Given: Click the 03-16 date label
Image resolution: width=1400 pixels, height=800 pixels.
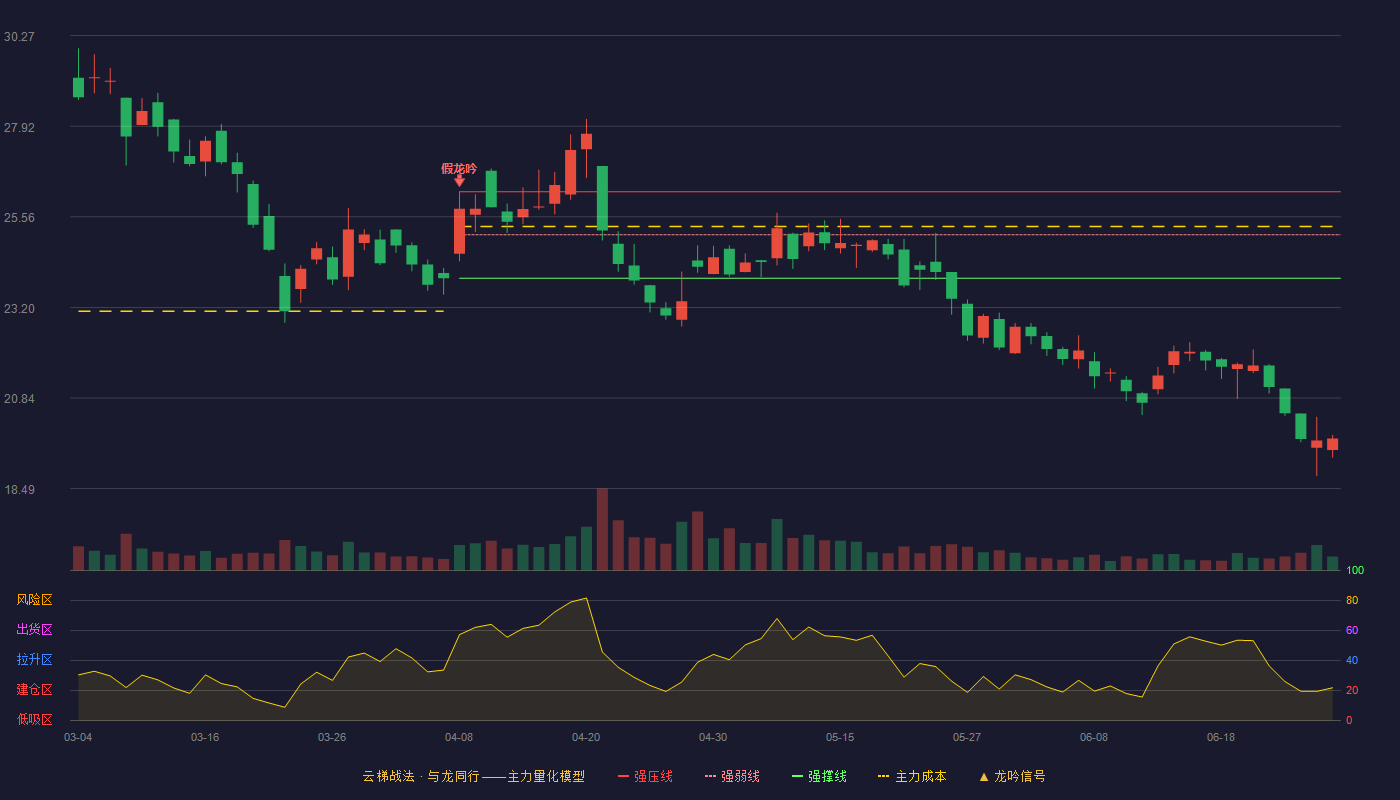Looking at the screenshot, I should tap(205, 737).
